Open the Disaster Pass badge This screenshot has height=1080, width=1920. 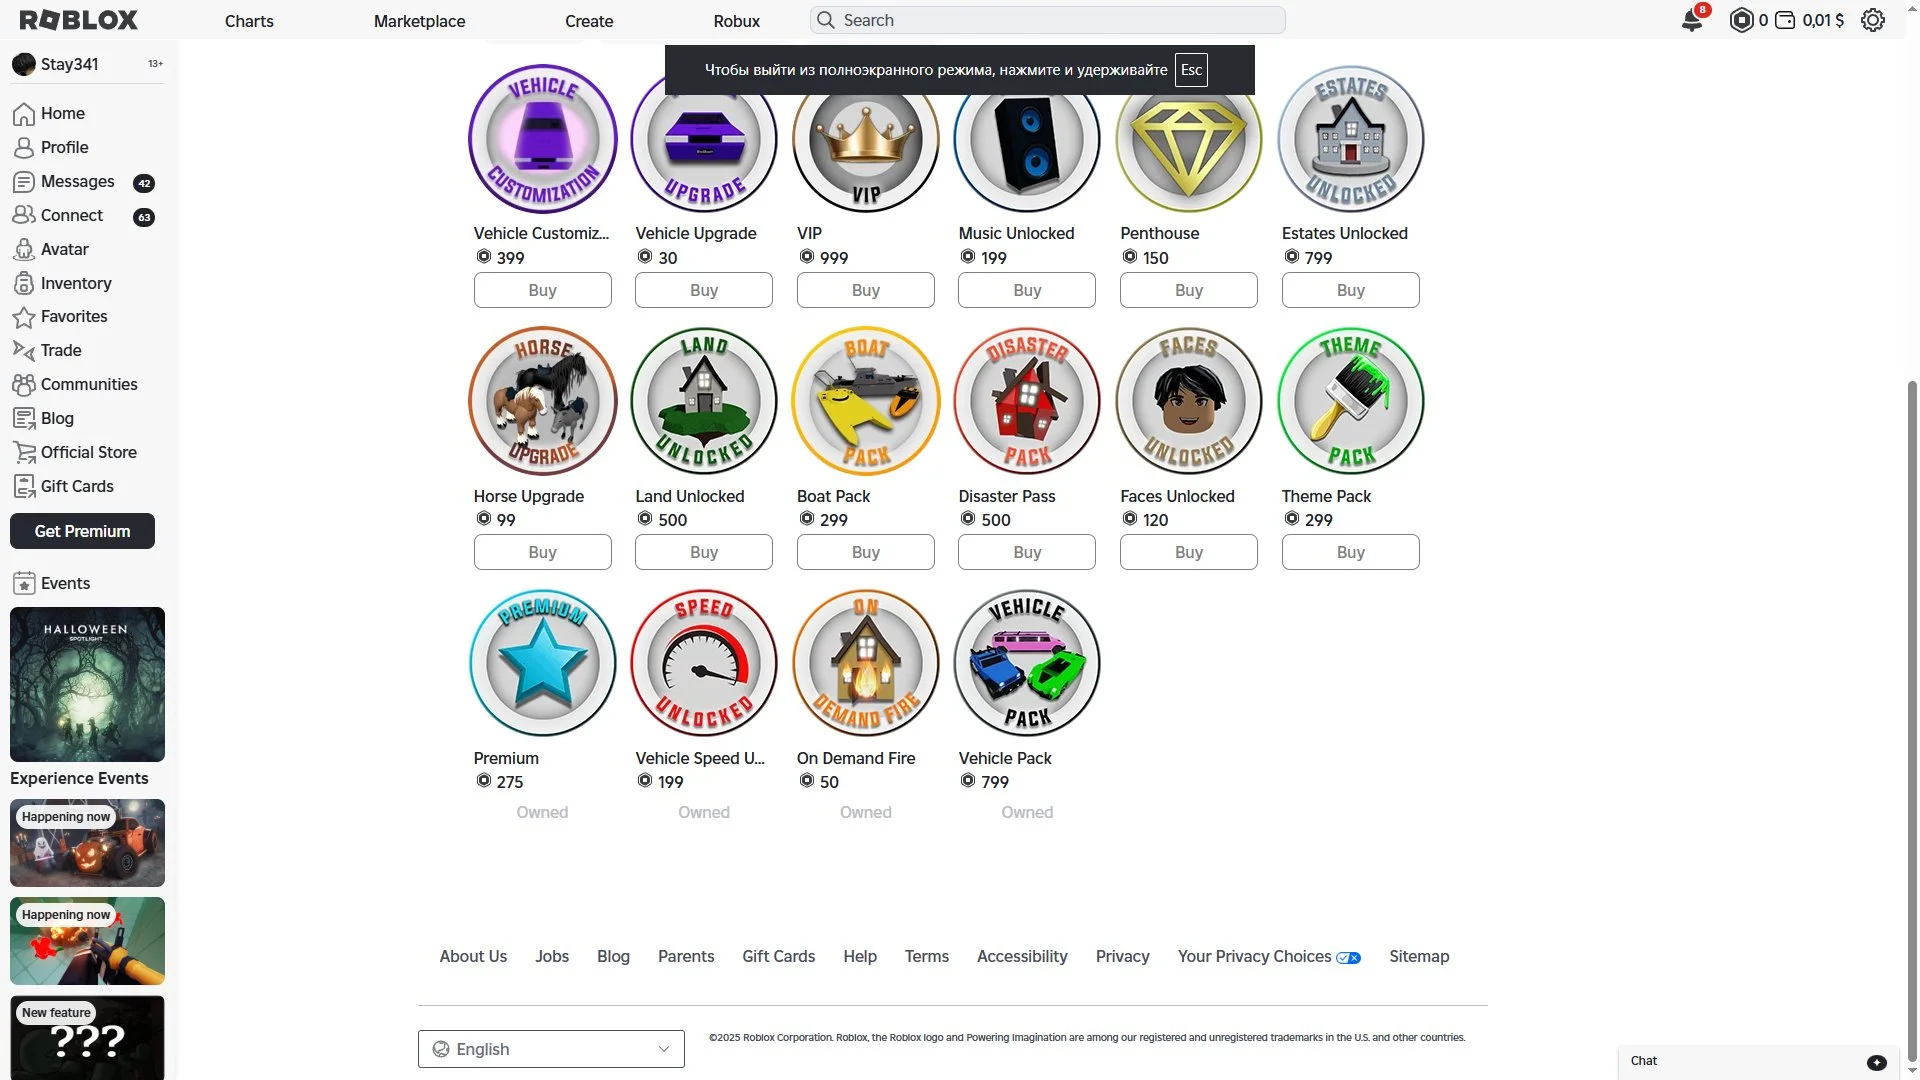pyautogui.click(x=1027, y=401)
